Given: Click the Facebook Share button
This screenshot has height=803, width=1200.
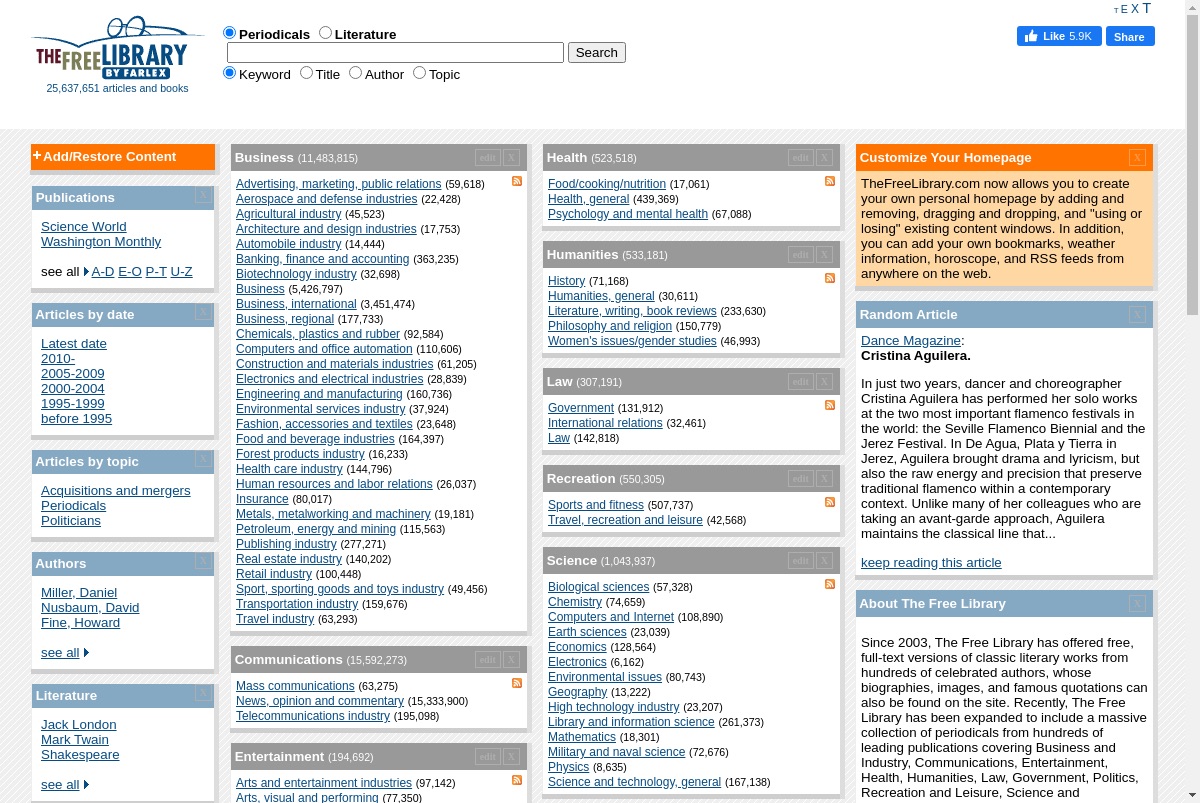Looking at the screenshot, I should pos(1129,36).
